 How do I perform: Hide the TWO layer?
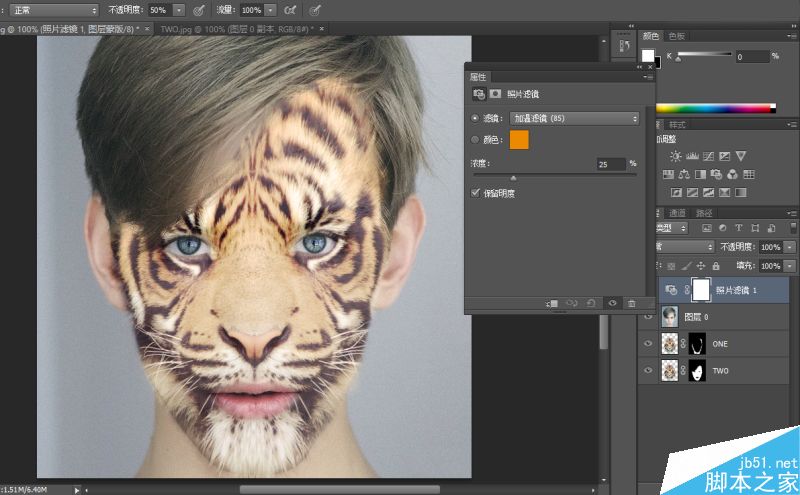648,370
